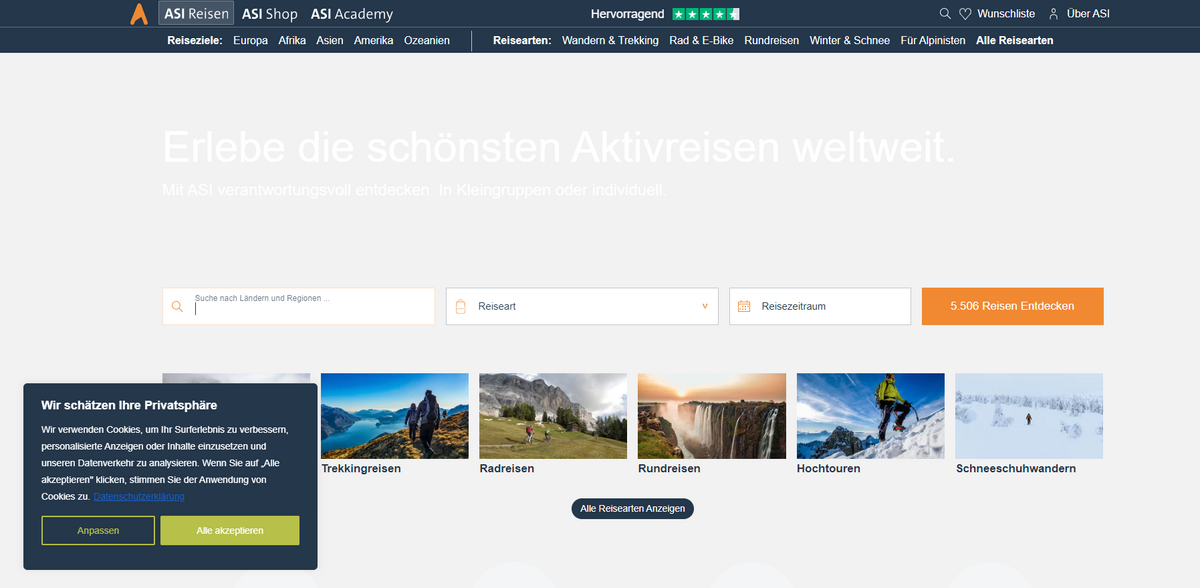Click Über ASI link text
The height and width of the screenshot is (588, 1200).
pyautogui.click(x=1088, y=14)
